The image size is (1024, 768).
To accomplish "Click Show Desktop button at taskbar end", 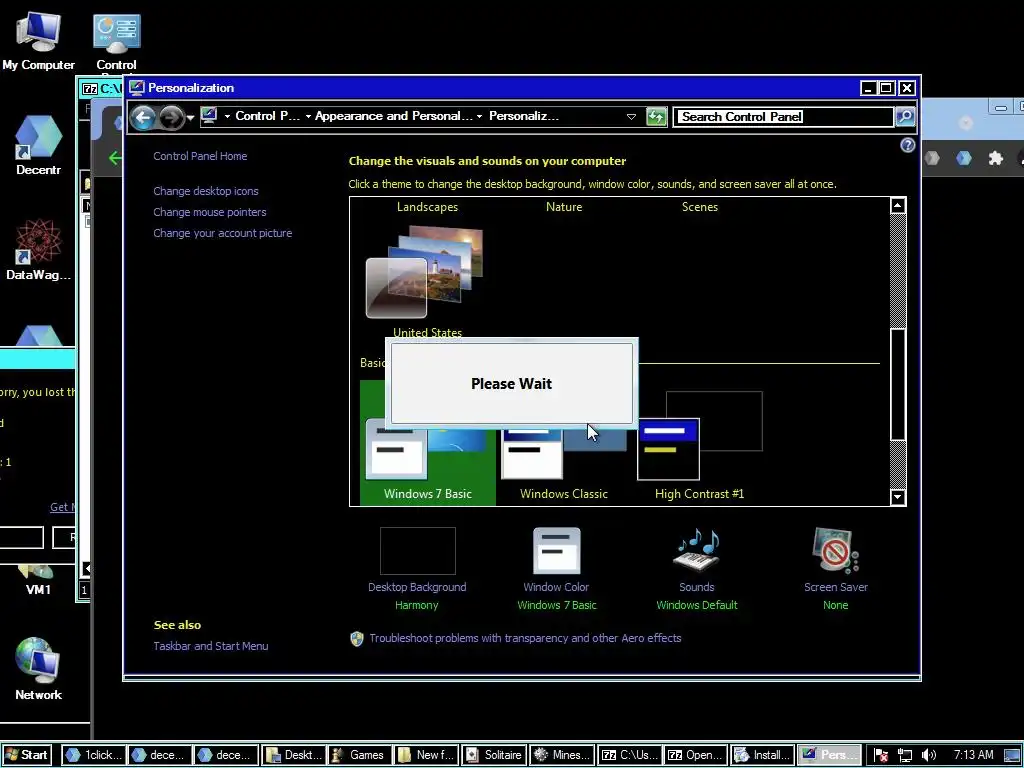I will click(x=1012, y=756).
